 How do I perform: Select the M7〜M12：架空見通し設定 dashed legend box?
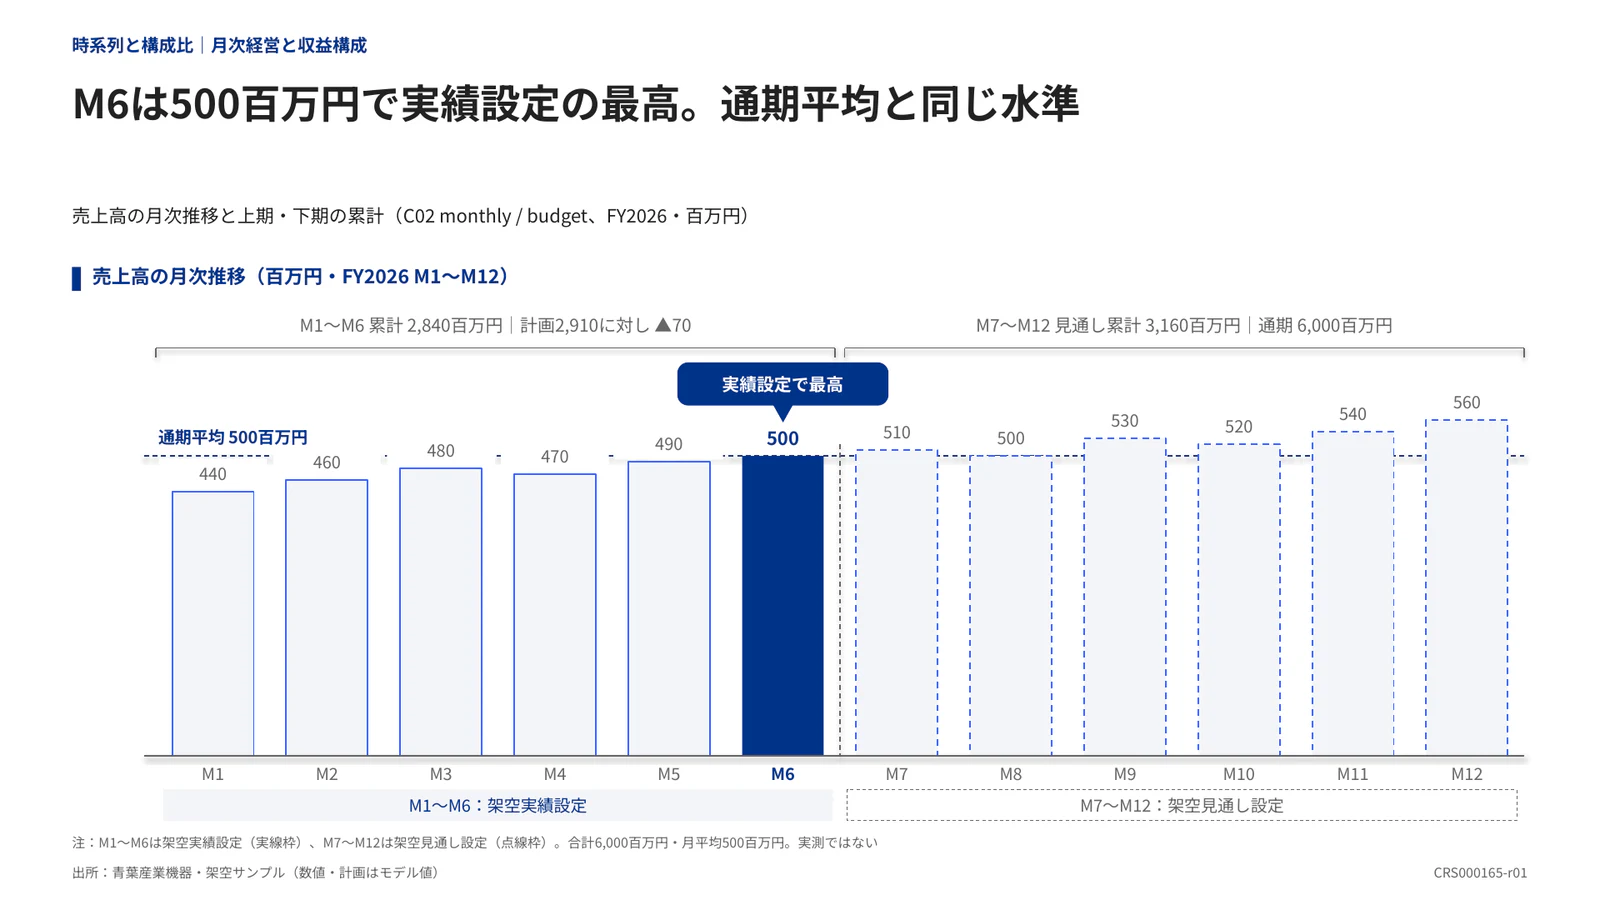(1182, 805)
